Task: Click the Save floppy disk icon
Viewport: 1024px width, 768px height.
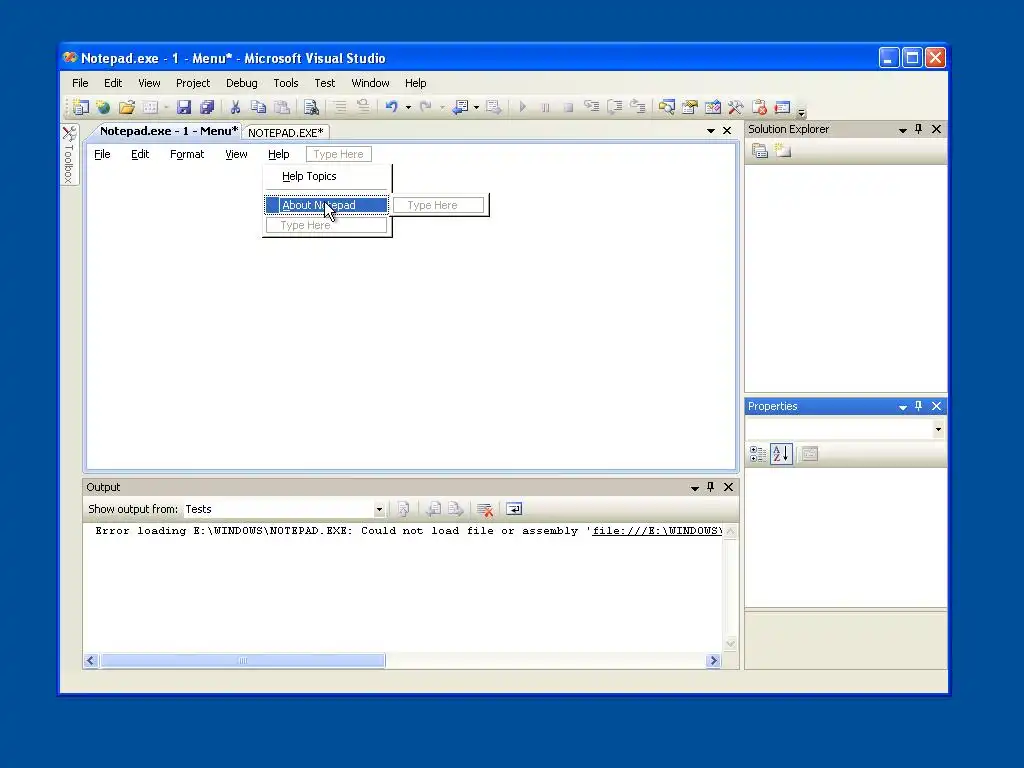Action: coord(184,107)
